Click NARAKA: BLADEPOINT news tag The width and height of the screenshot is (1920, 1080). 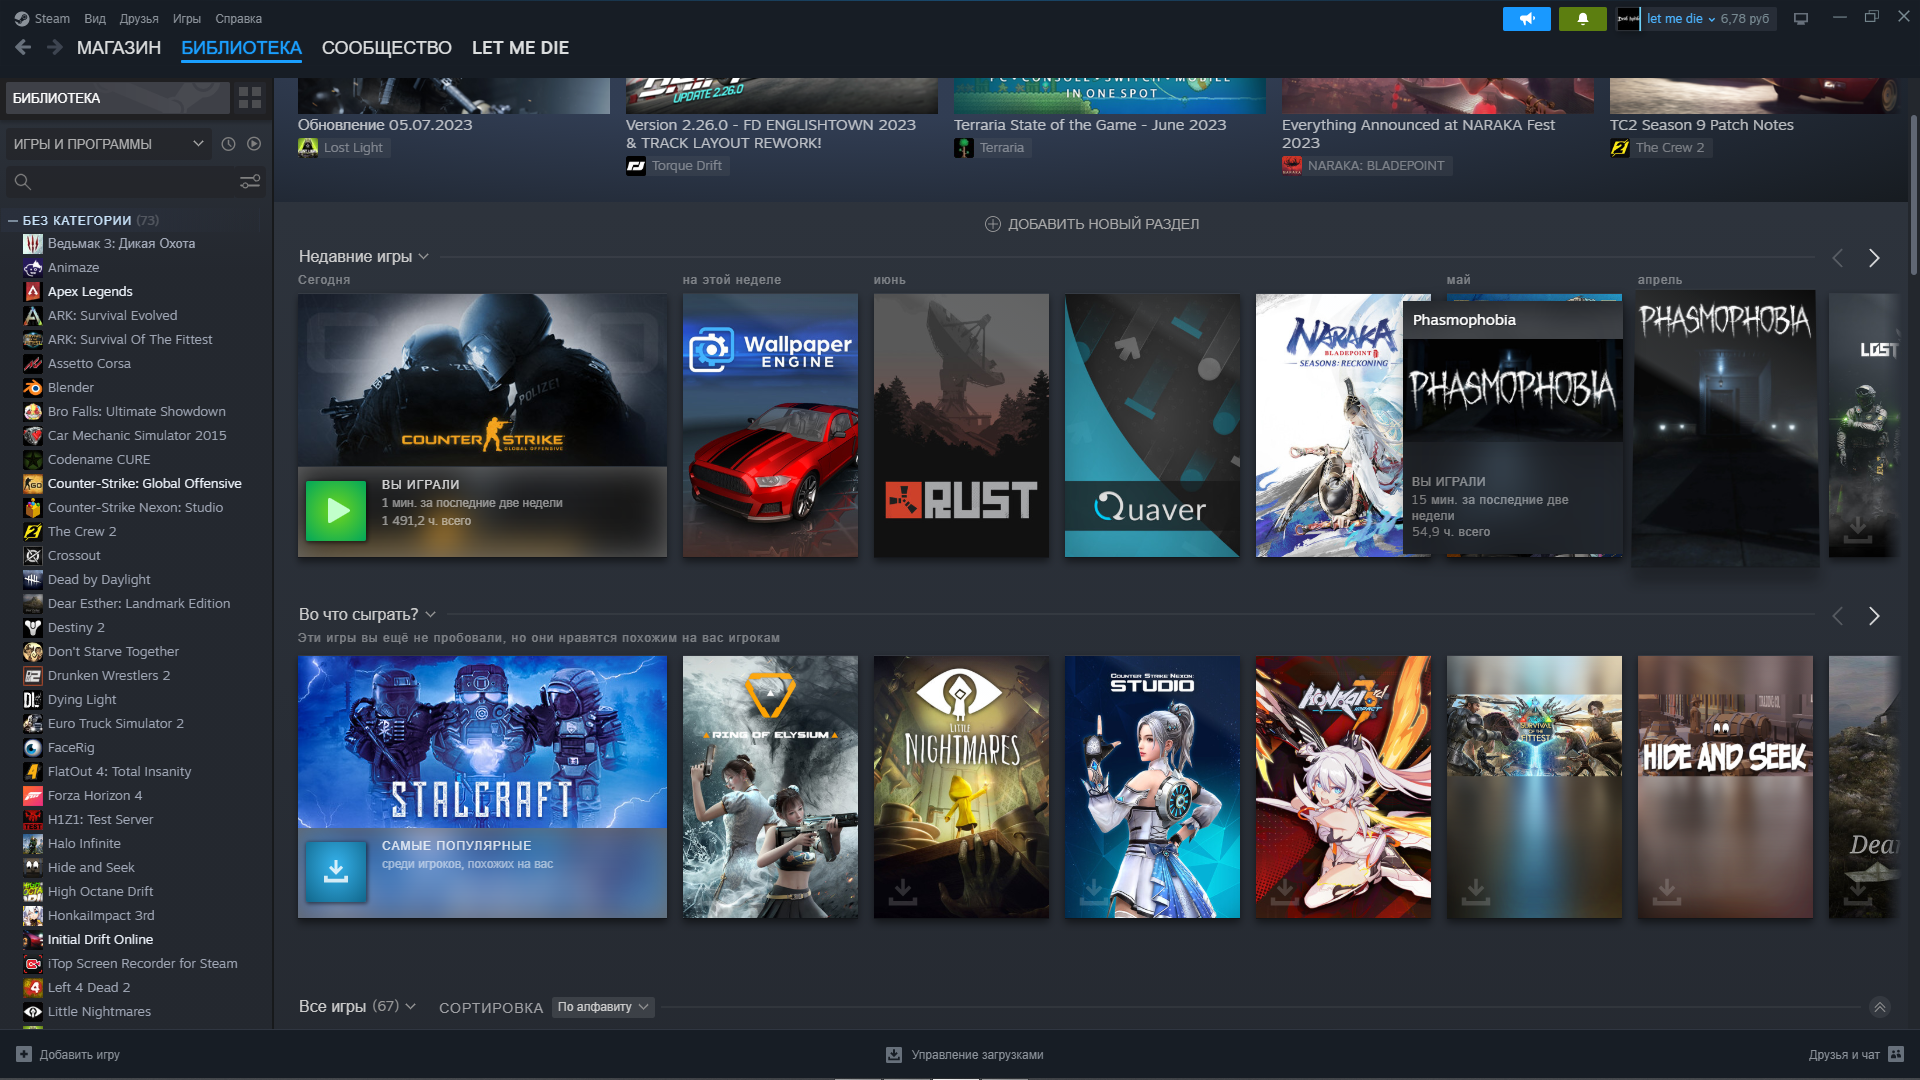point(1366,165)
